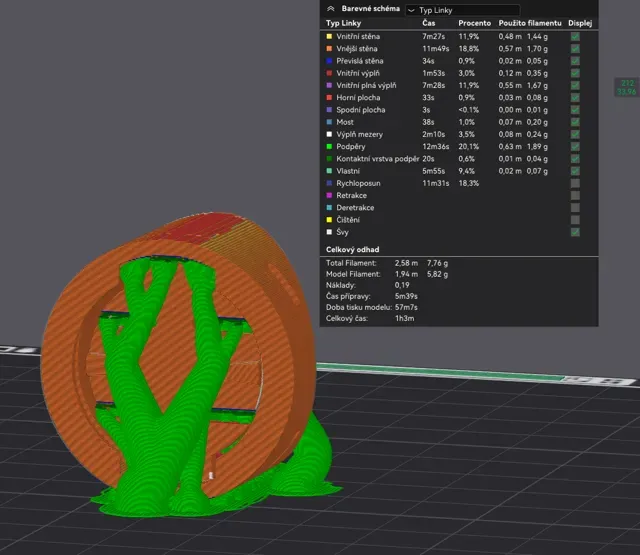Toggle display of Kontaktní vrstva podpěr
Image resolution: width=640 pixels, height=555 pixels.
[x=575, y=159]
